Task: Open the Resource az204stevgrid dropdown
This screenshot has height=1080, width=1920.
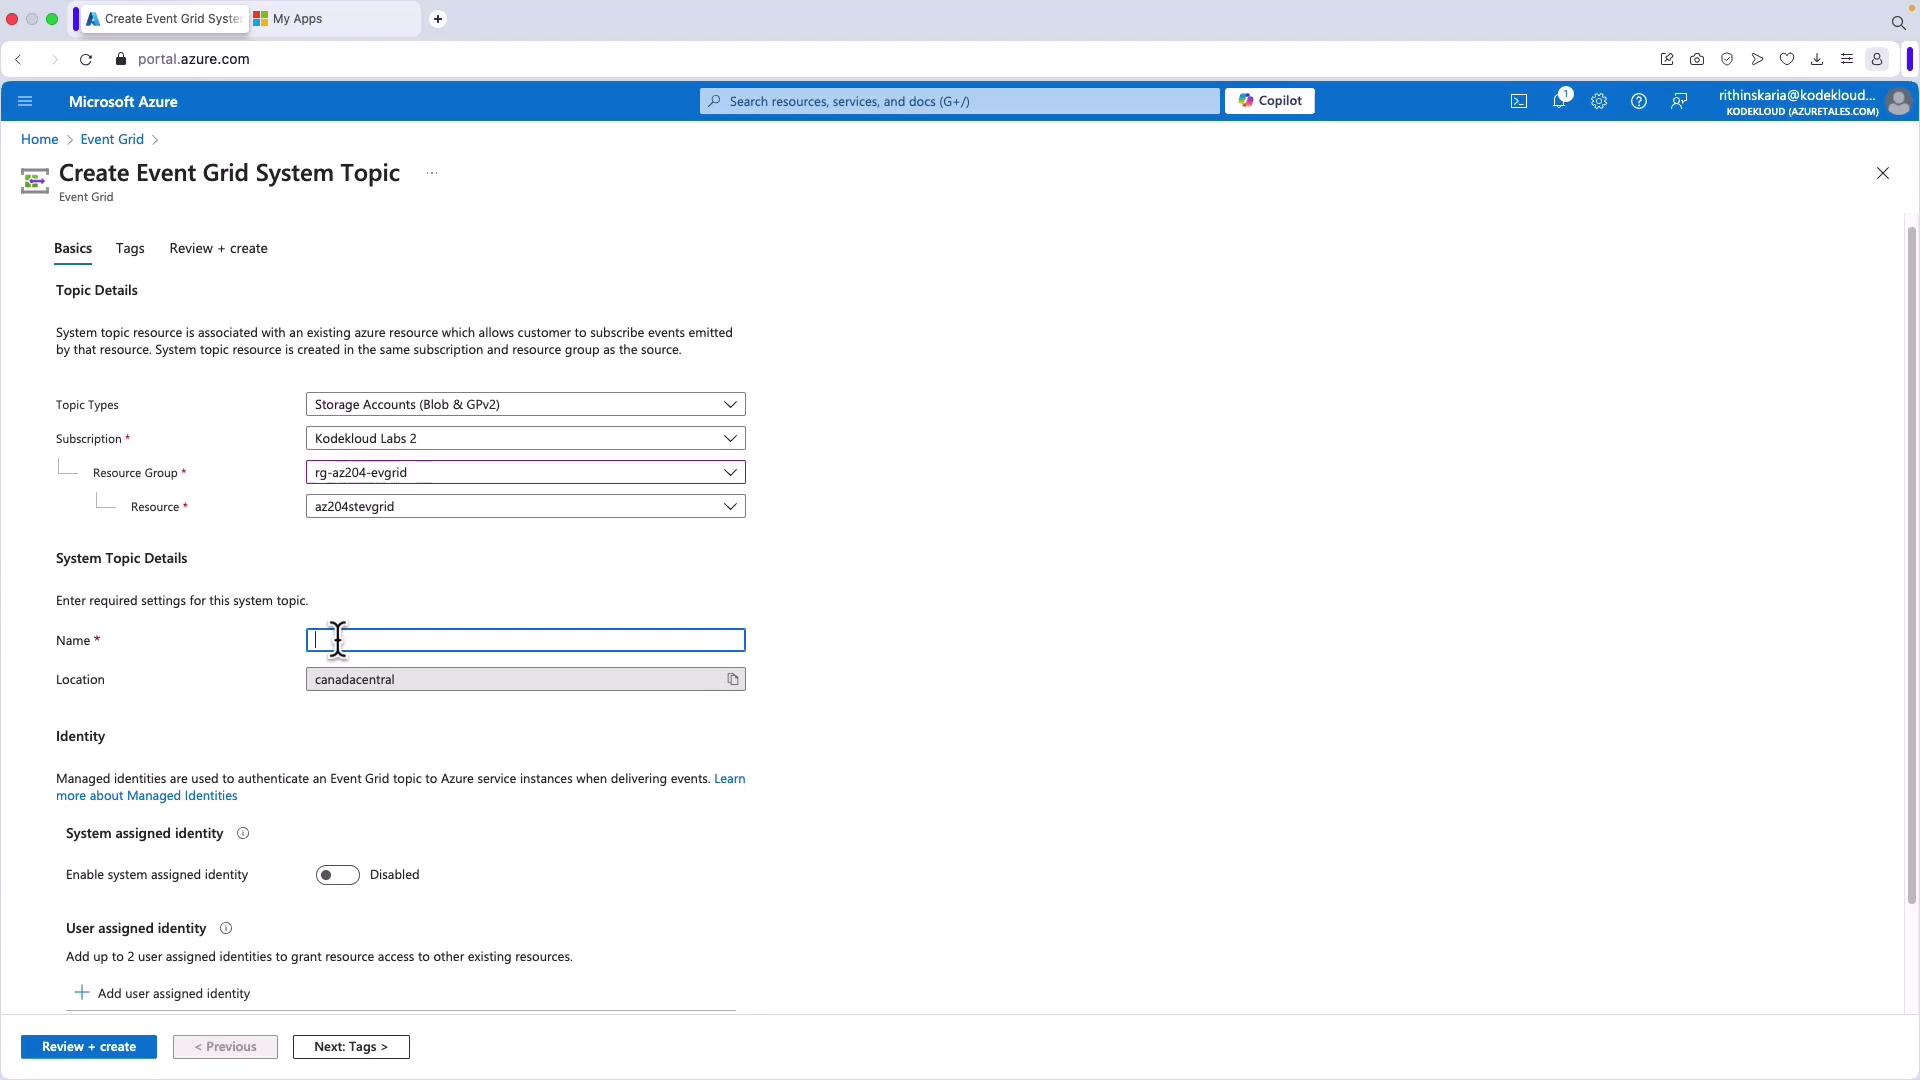Action: click(x=525, y=507)
